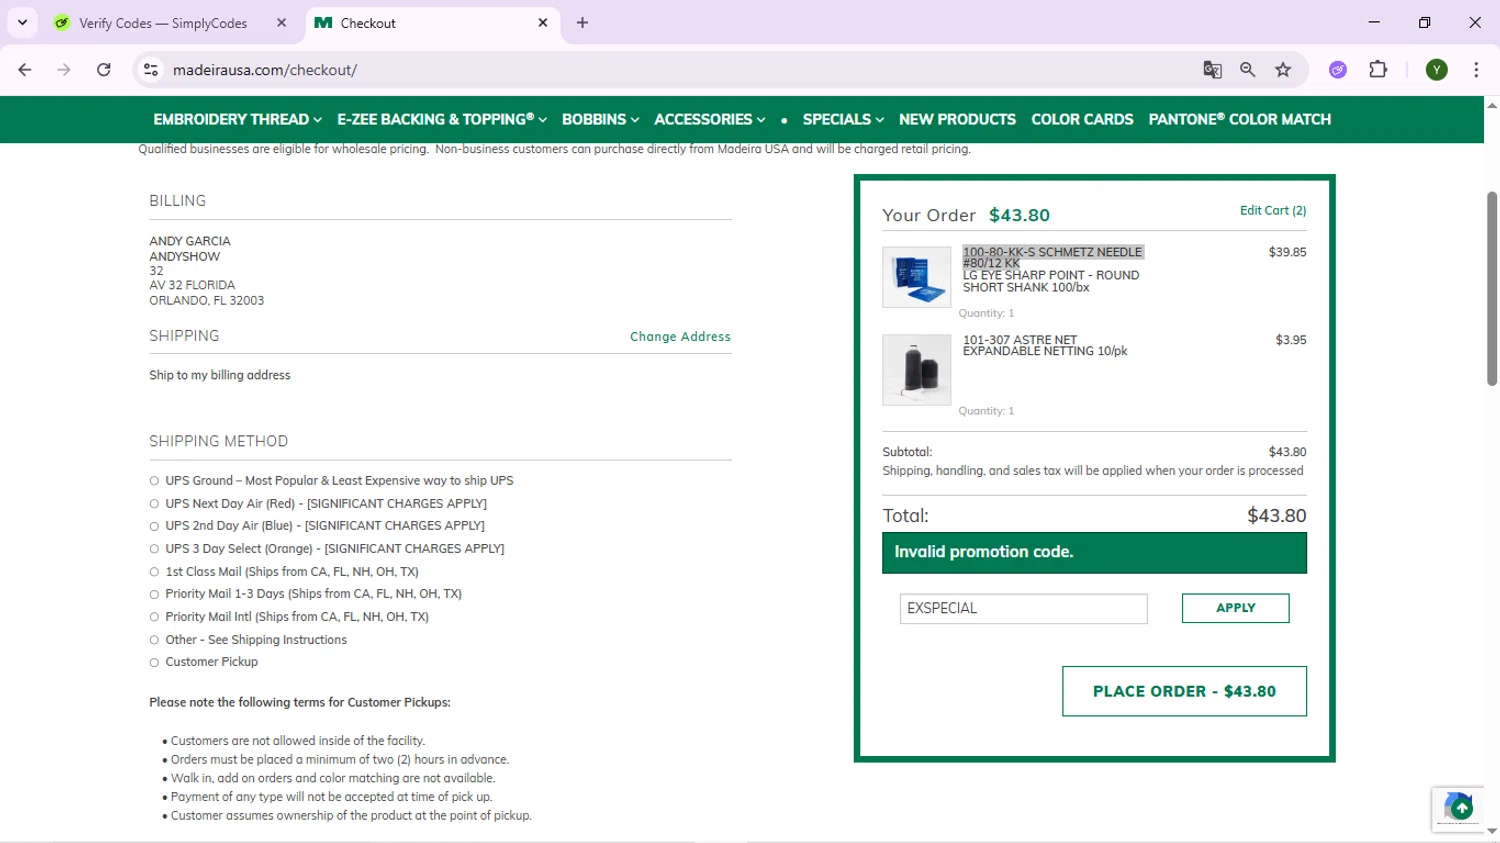Click the reCAPTCHA badge icon
Image resolution: width=1500 pixels, height=843 pixels.
coord(1457,808)
